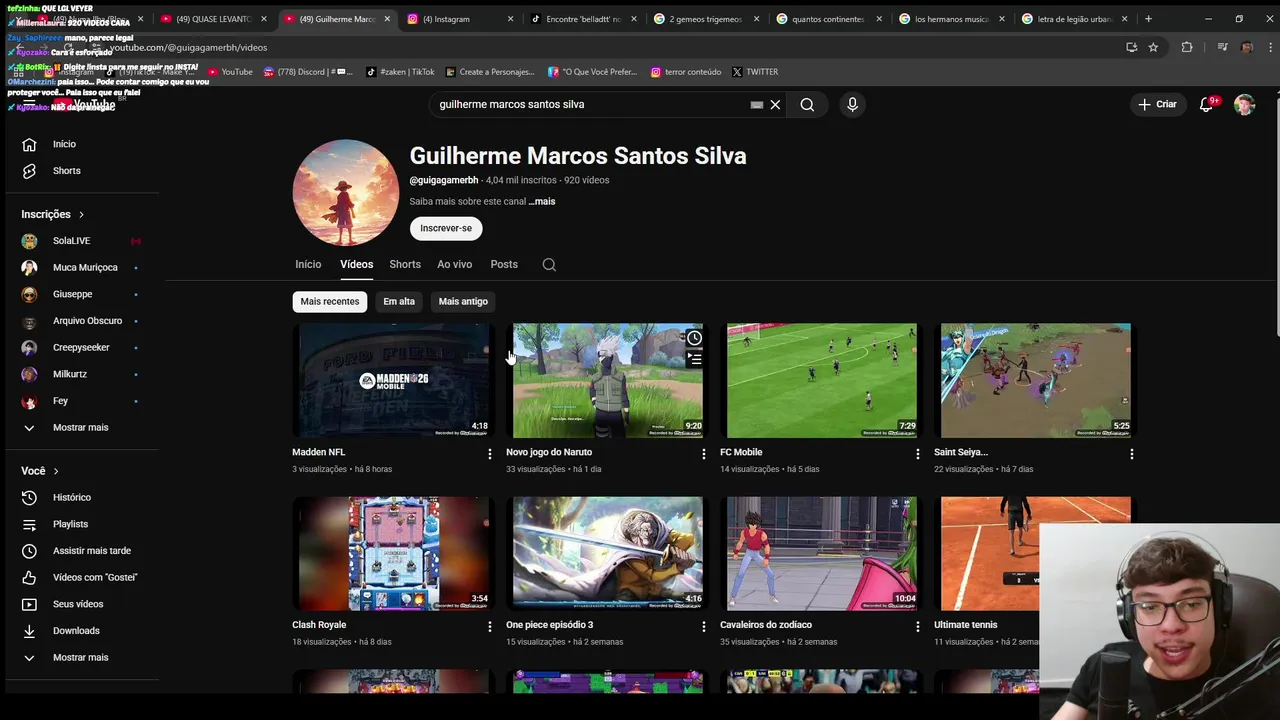Expand channel description with ...mais
The image size is (1280, 720).
pos(542,201)
